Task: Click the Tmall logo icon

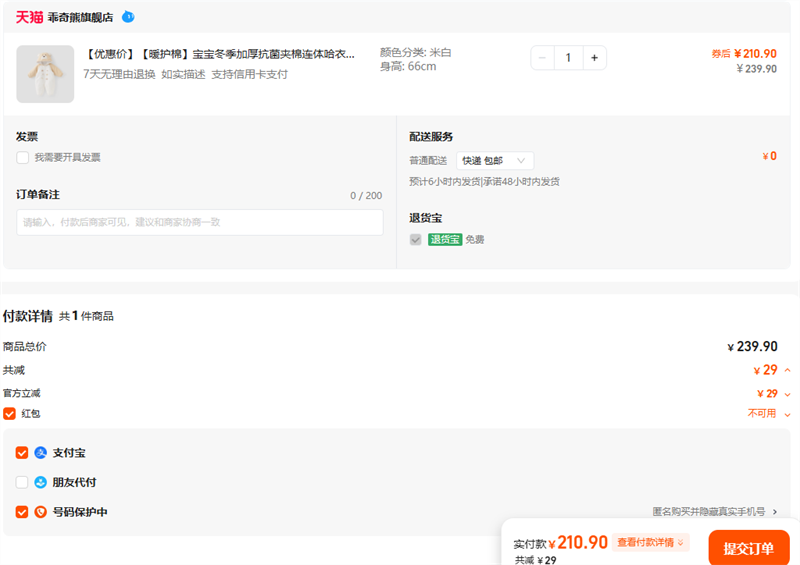Action: point(29,17)
